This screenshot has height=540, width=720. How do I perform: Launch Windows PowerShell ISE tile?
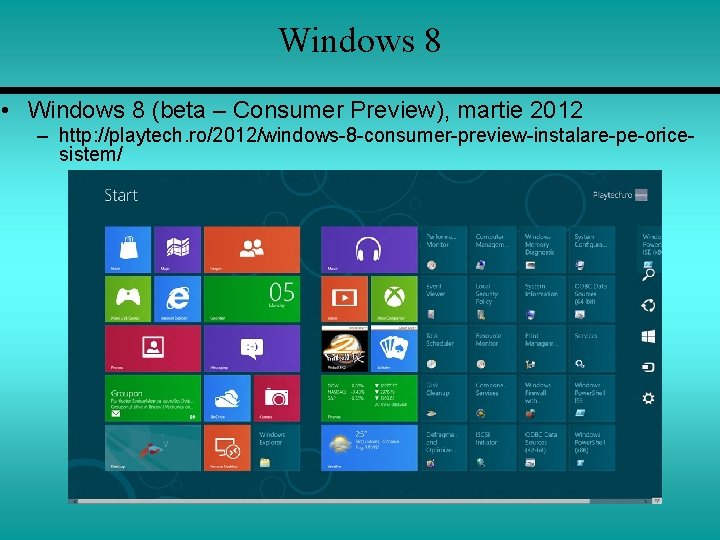point(592,398)
